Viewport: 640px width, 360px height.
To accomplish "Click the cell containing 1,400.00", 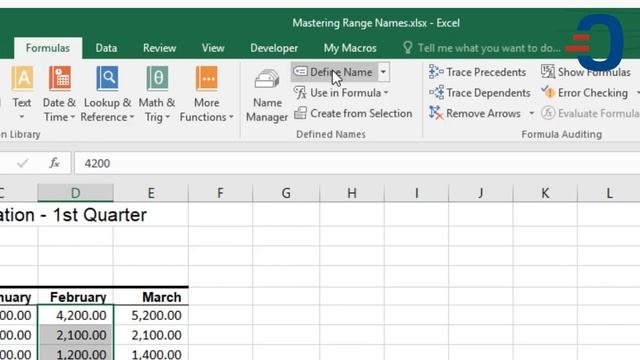I will tap(151, 353).
